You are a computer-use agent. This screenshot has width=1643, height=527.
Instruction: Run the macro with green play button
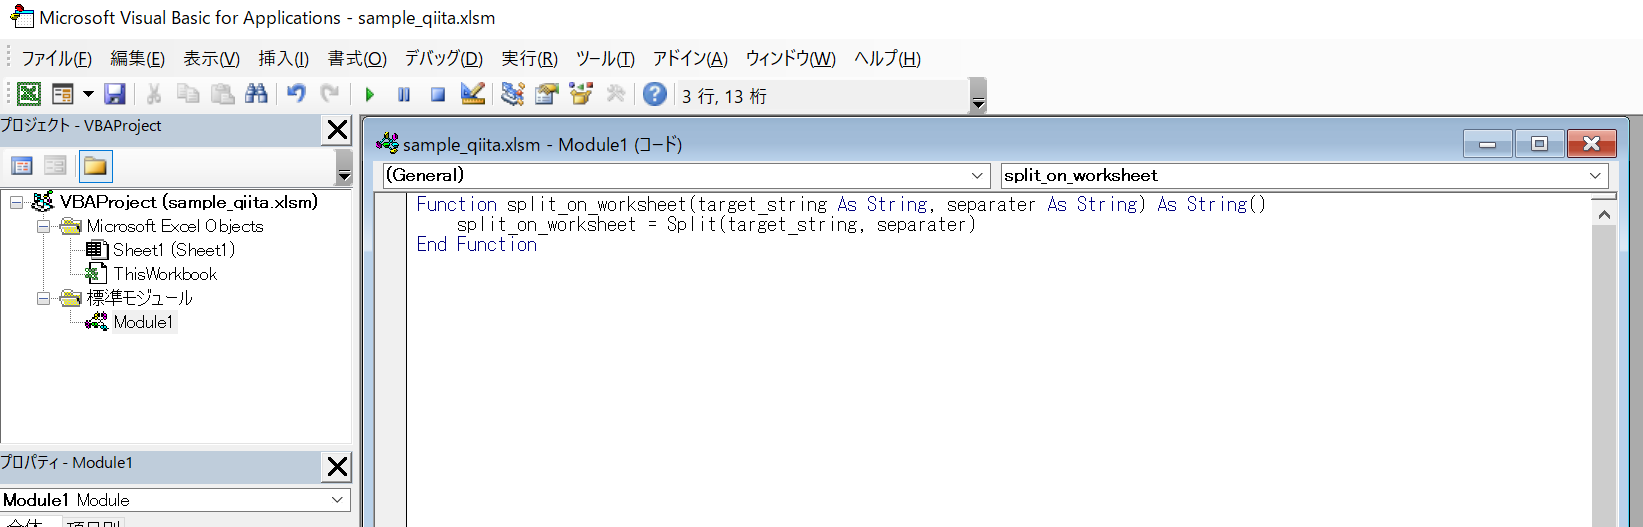[x=370, y=94]
